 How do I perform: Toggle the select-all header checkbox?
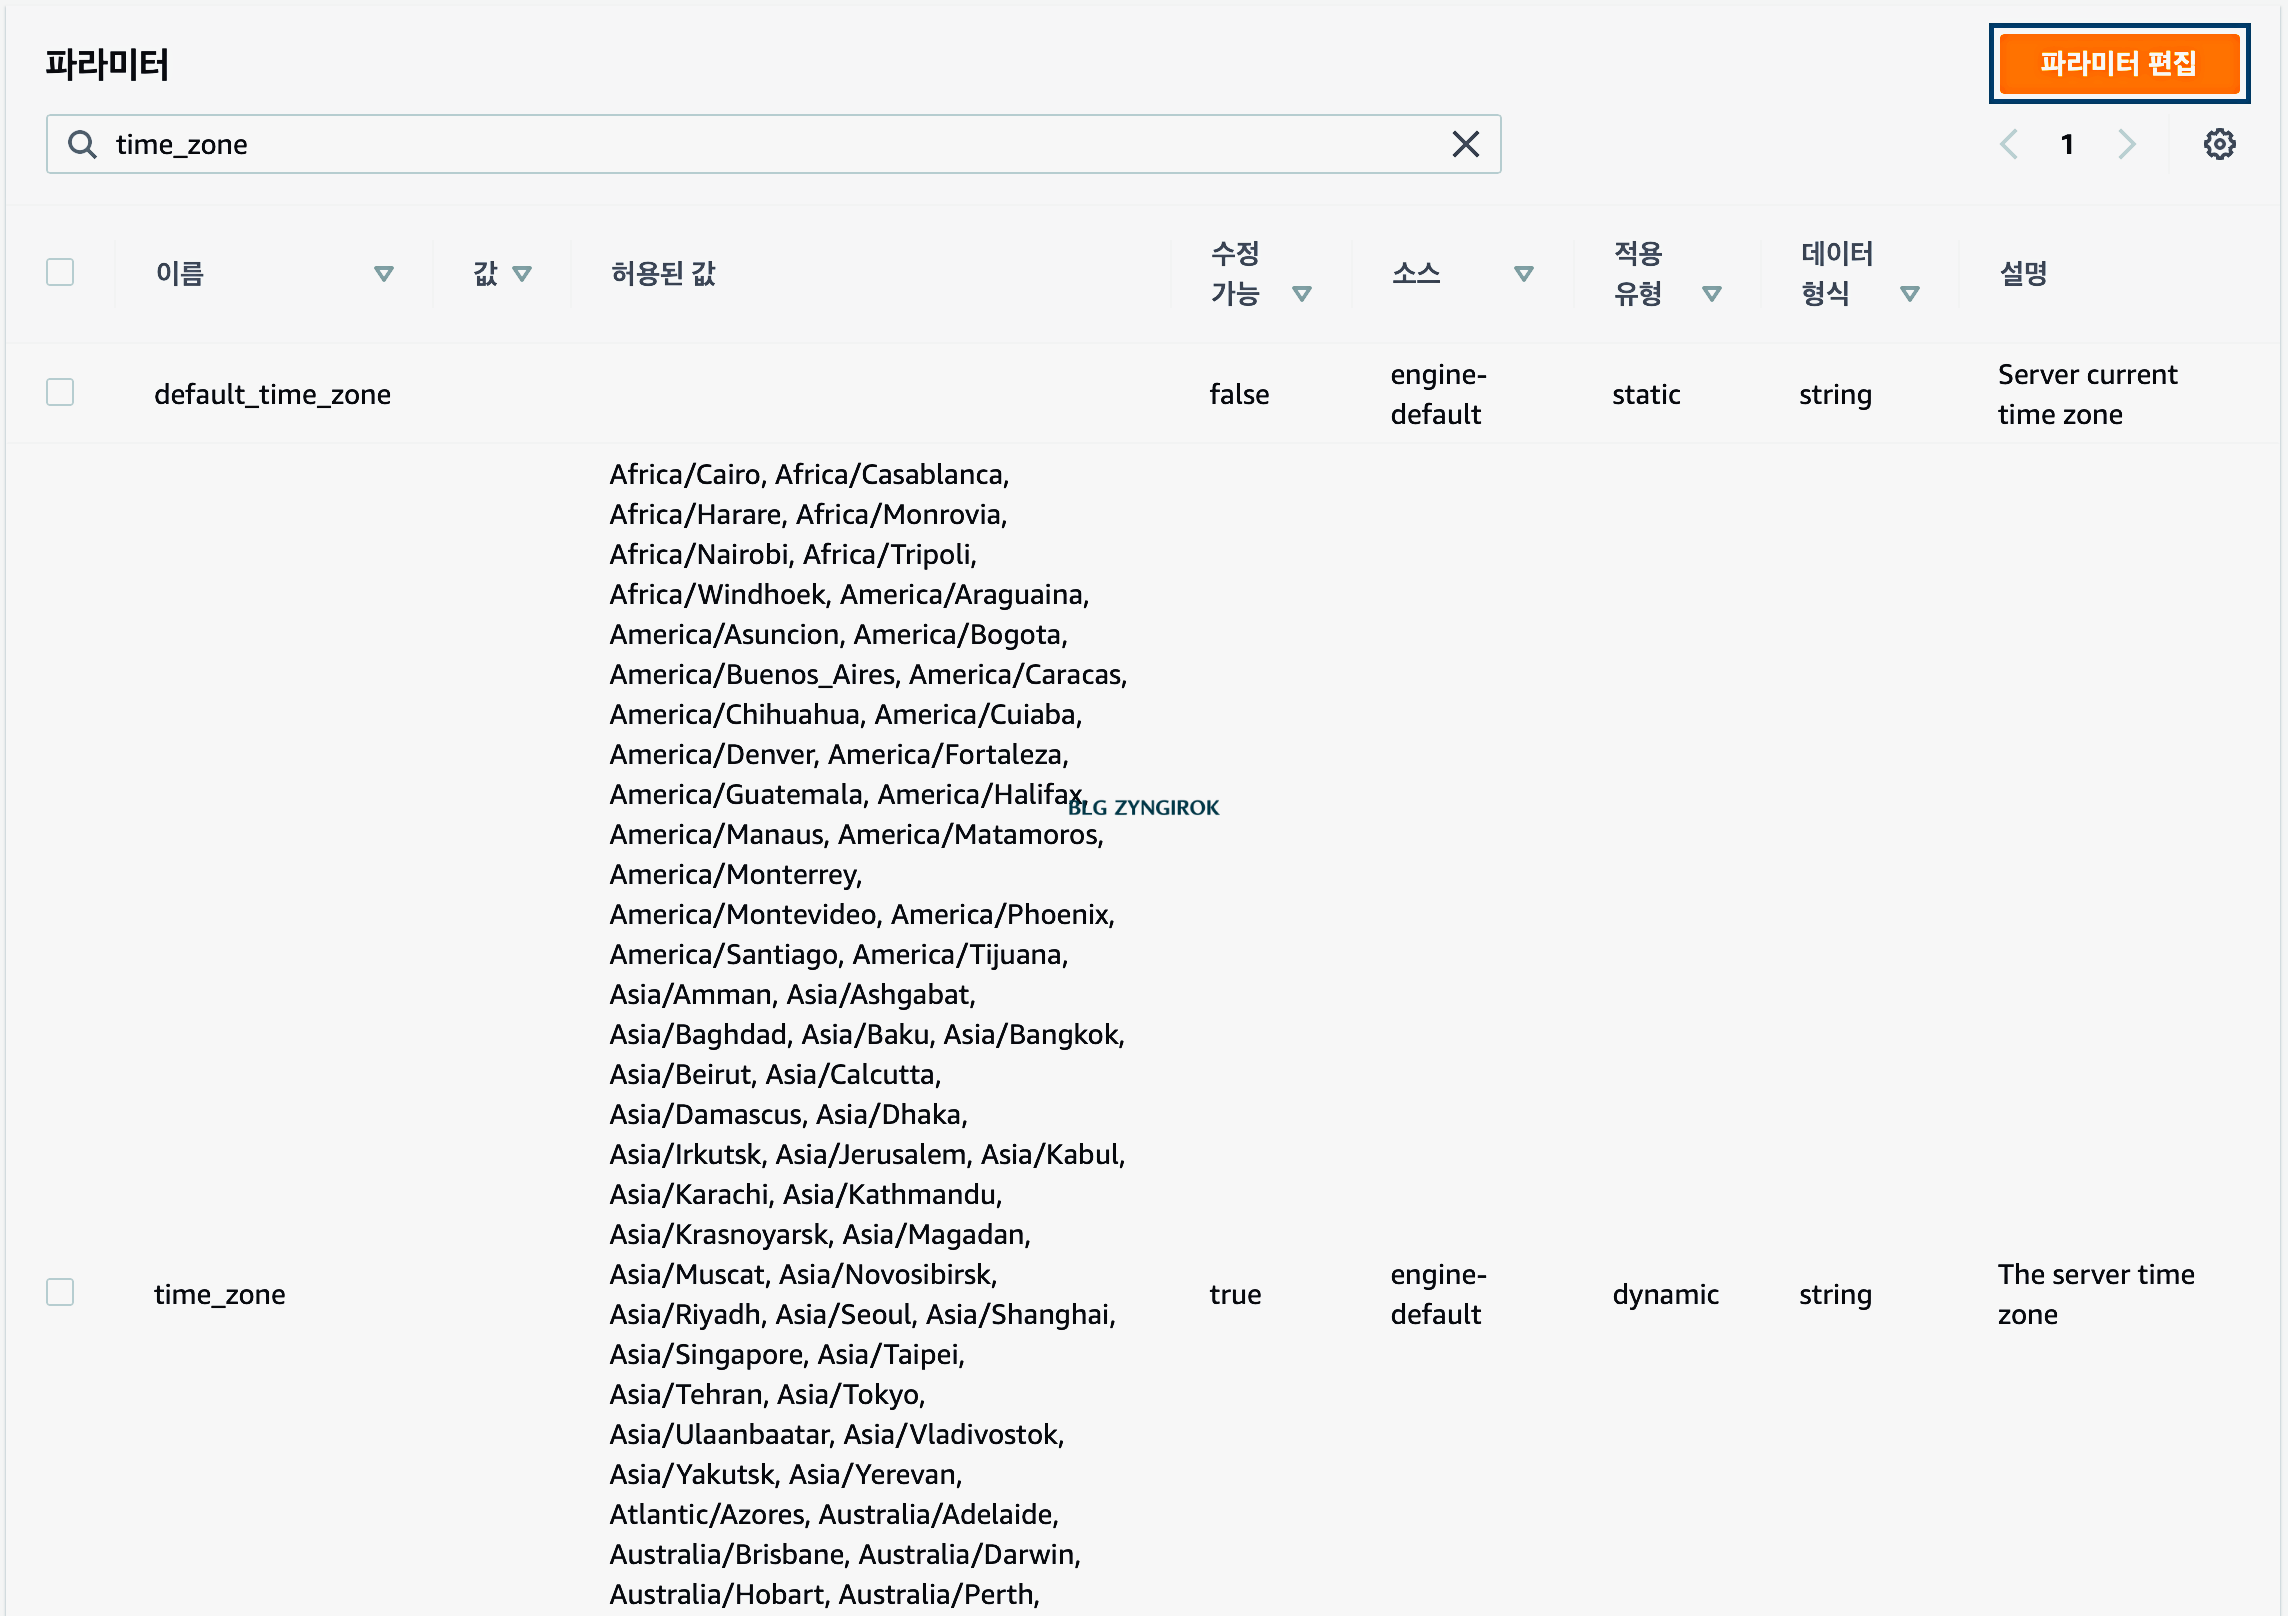tap(60, 273)
